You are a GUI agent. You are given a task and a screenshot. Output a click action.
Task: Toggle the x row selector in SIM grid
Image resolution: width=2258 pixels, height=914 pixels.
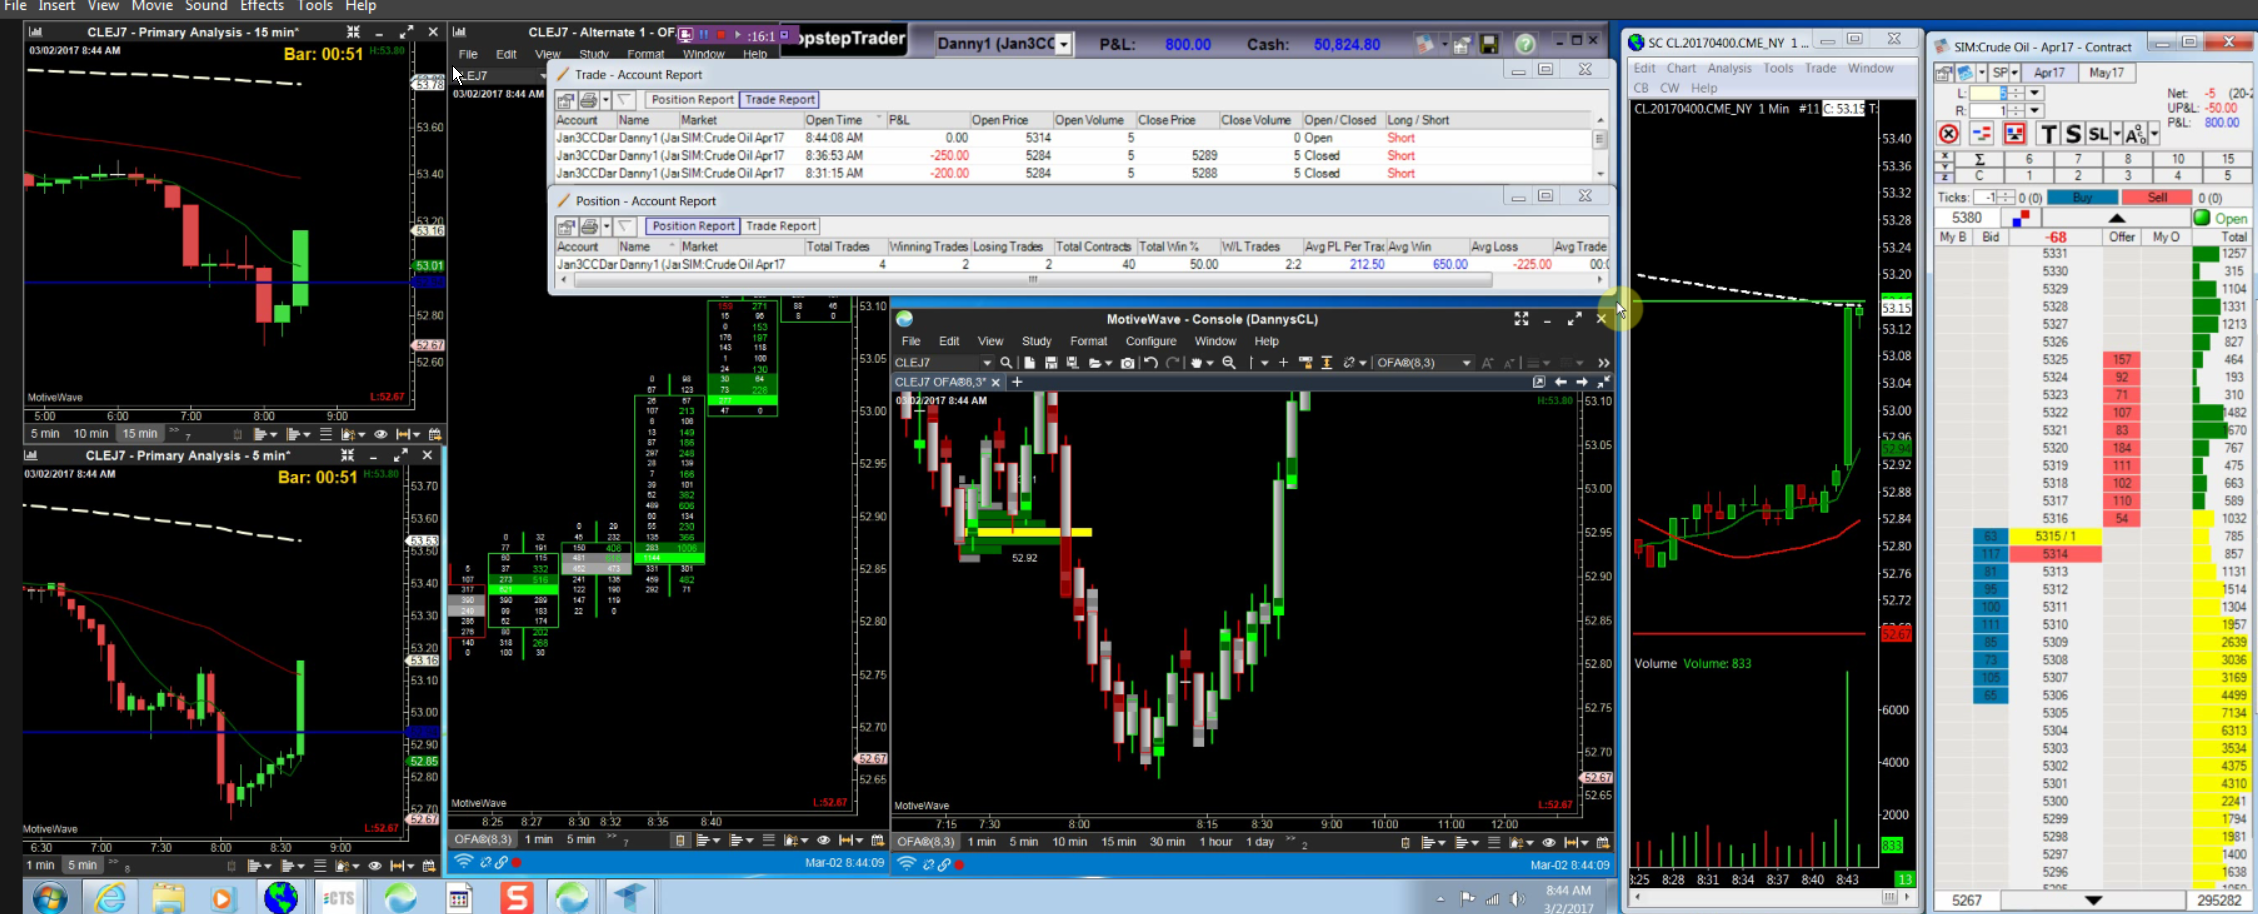(x=1944, y=158)
